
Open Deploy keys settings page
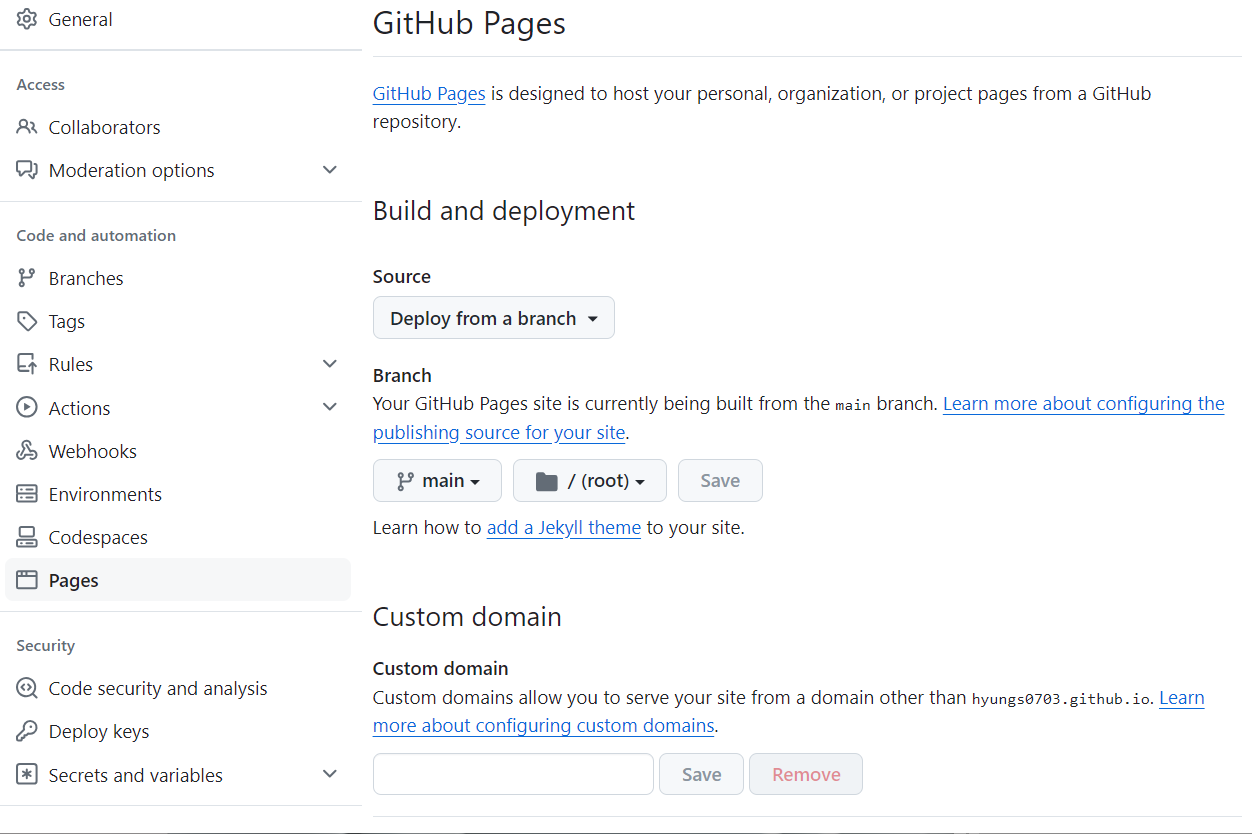tap(178, 731)
